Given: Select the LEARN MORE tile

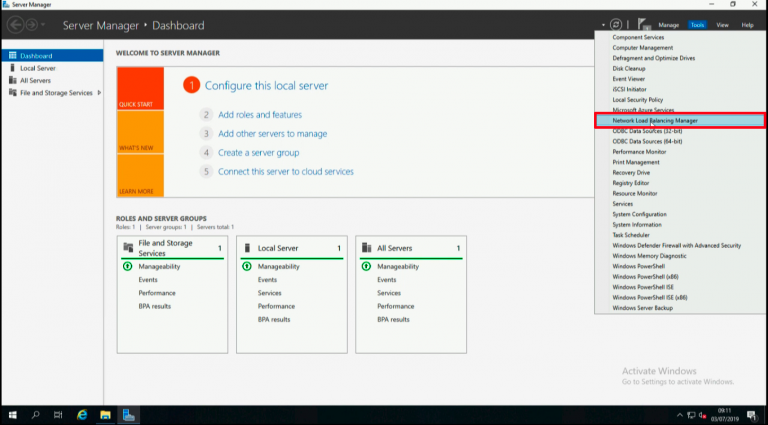Looking at the screenshot, I should (141, 175).
